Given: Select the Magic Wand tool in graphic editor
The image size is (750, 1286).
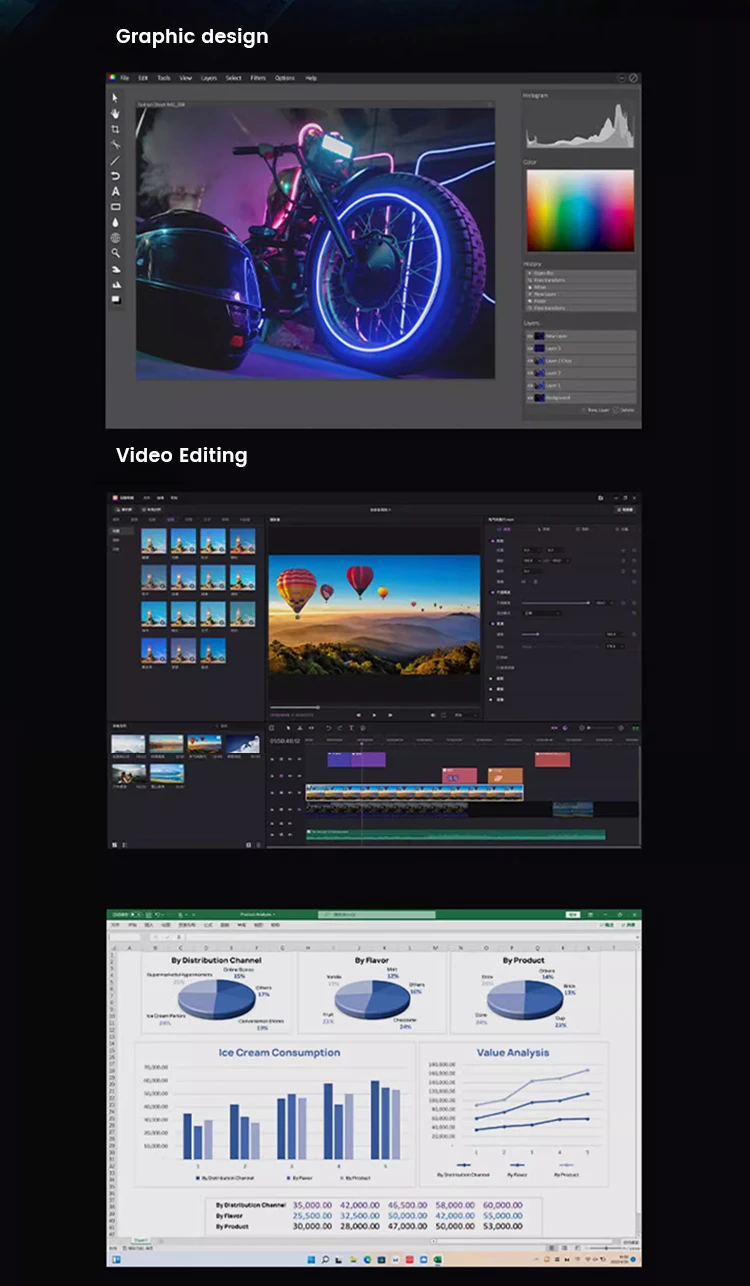Looking at the screenshot, I should (115, 144).
